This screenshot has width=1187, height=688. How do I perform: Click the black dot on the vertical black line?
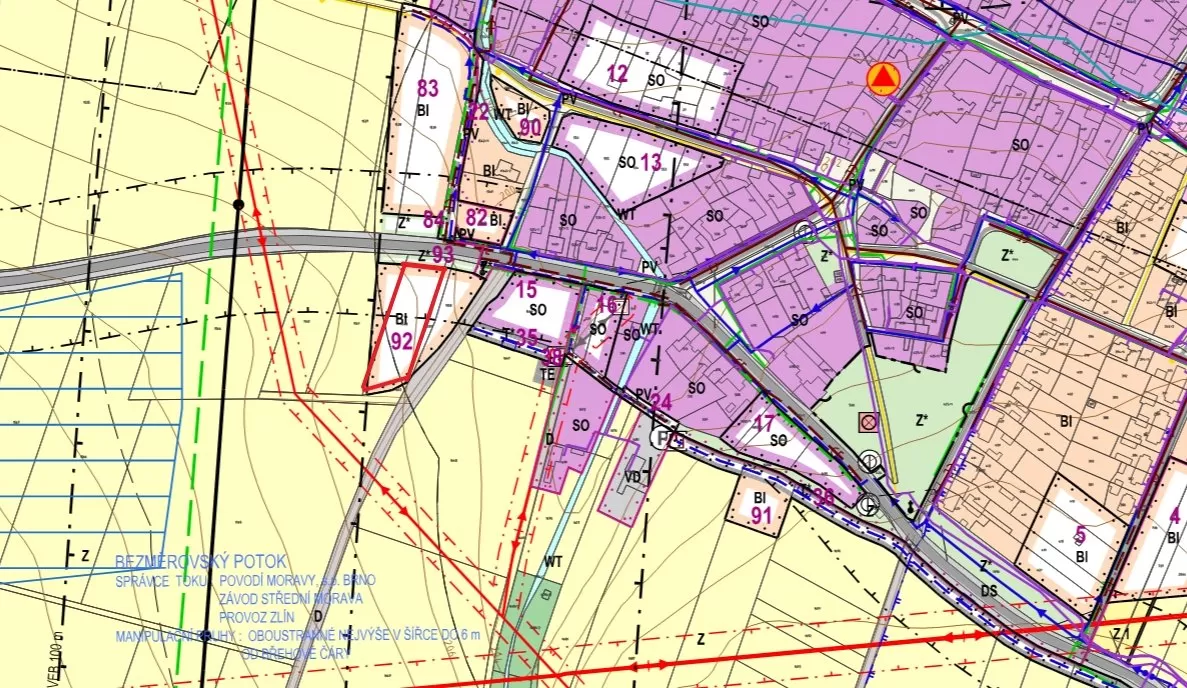(238, 204)
